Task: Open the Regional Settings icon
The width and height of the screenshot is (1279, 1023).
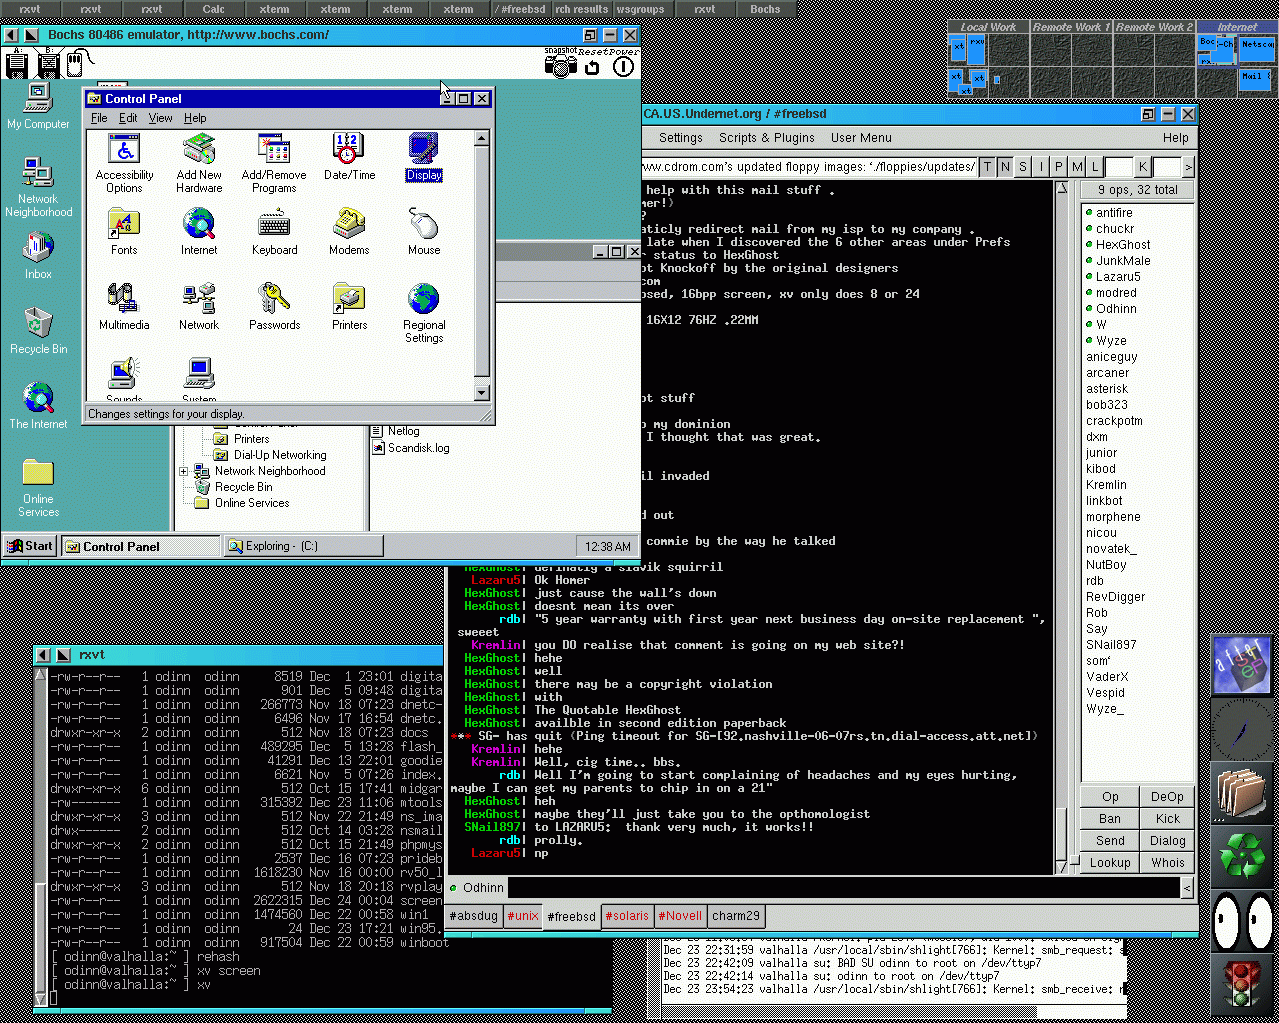Action: point(424,313)
